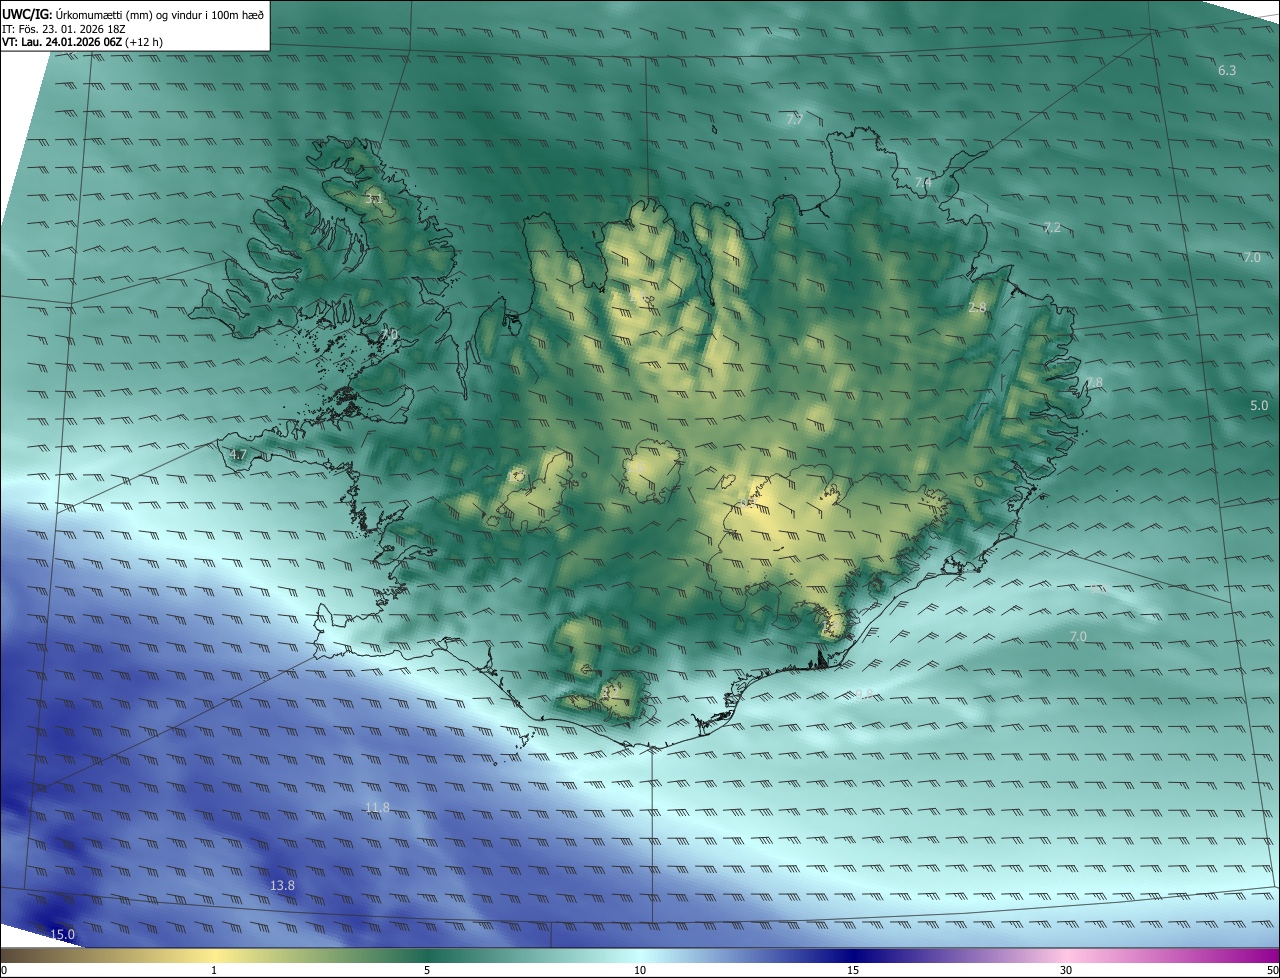Click the '50' tick on the color scale
The width and height of the screenshot is (1280, 978).
coord(1272,970)
